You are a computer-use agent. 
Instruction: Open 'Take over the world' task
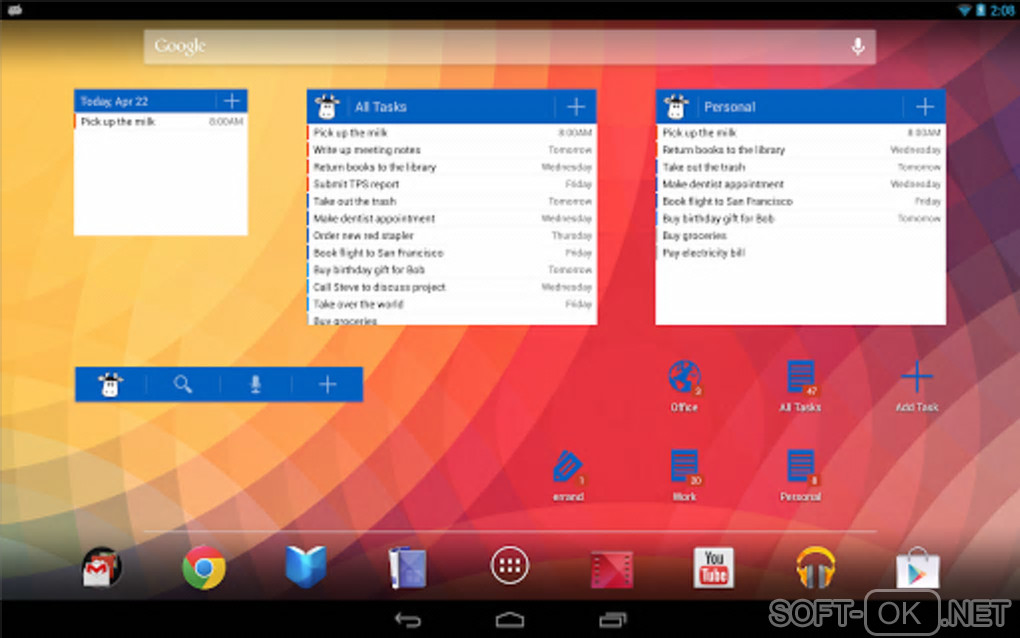[451, 304]
